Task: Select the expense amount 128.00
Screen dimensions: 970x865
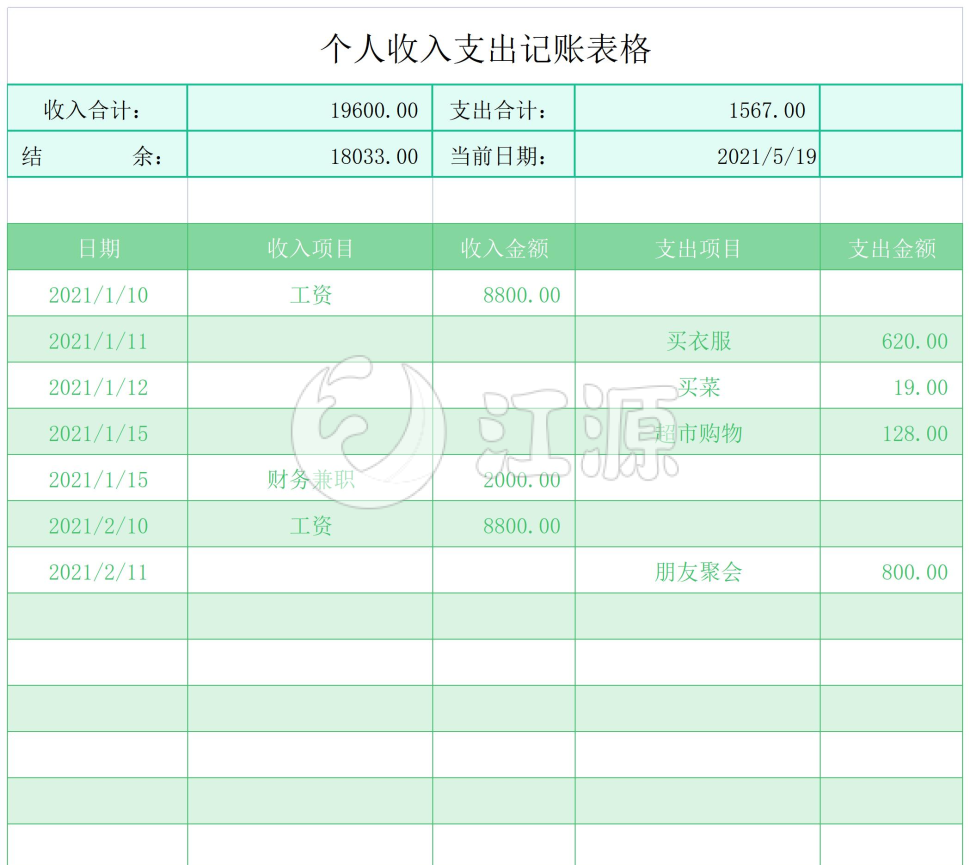Action: (891, 432)
